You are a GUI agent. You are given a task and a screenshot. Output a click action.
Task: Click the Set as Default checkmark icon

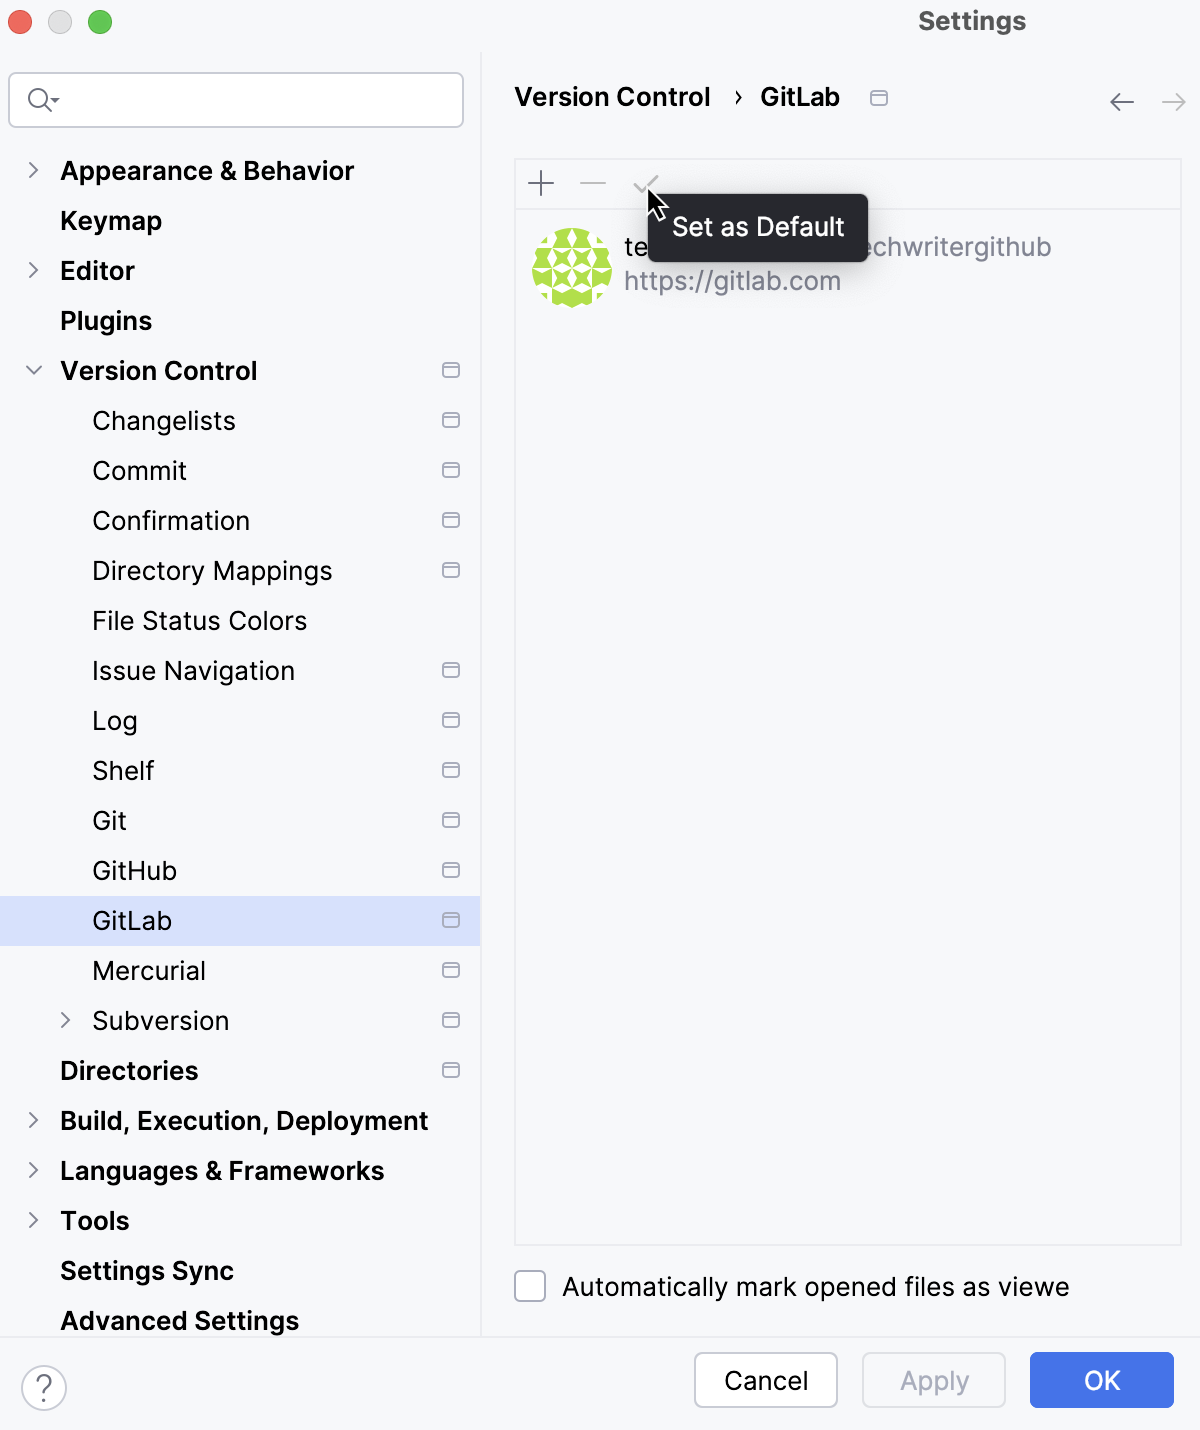pos(645,184)
